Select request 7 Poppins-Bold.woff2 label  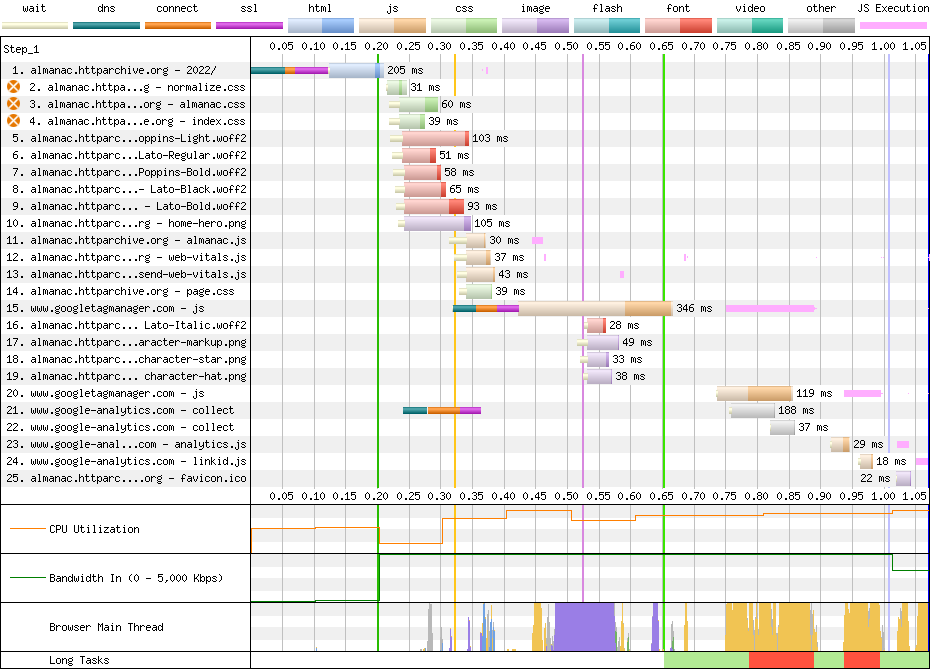pyautogui.click(x=129, y=172)
